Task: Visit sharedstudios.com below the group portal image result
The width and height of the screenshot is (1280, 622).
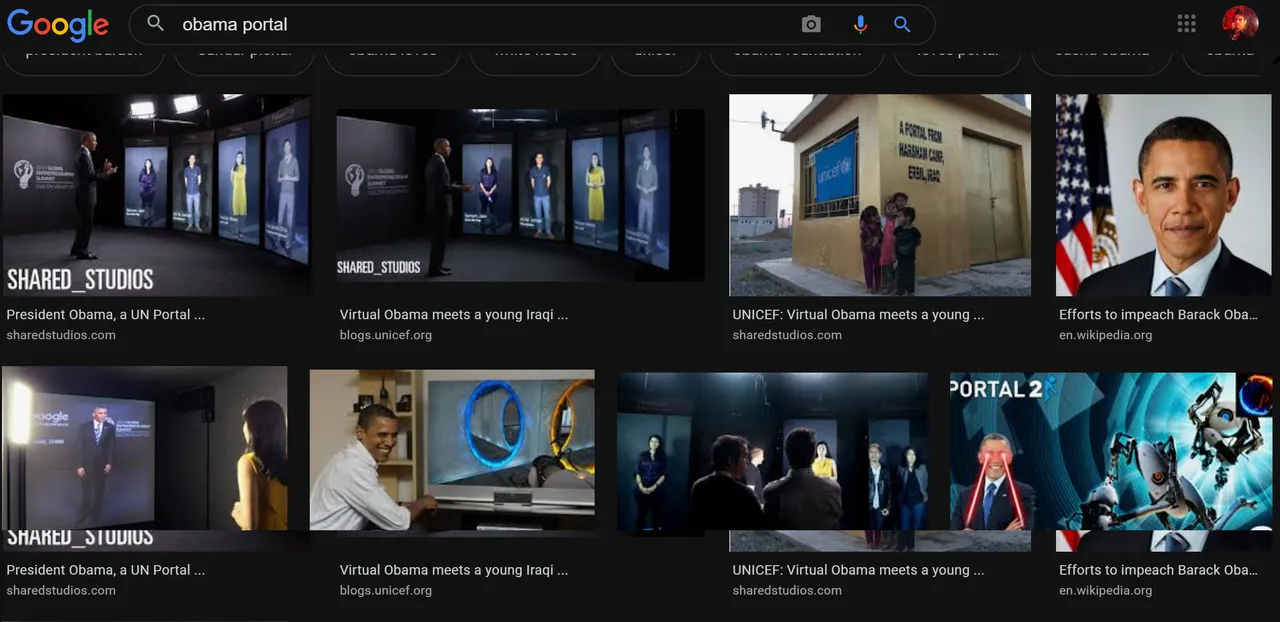Action: coord(787,591)
